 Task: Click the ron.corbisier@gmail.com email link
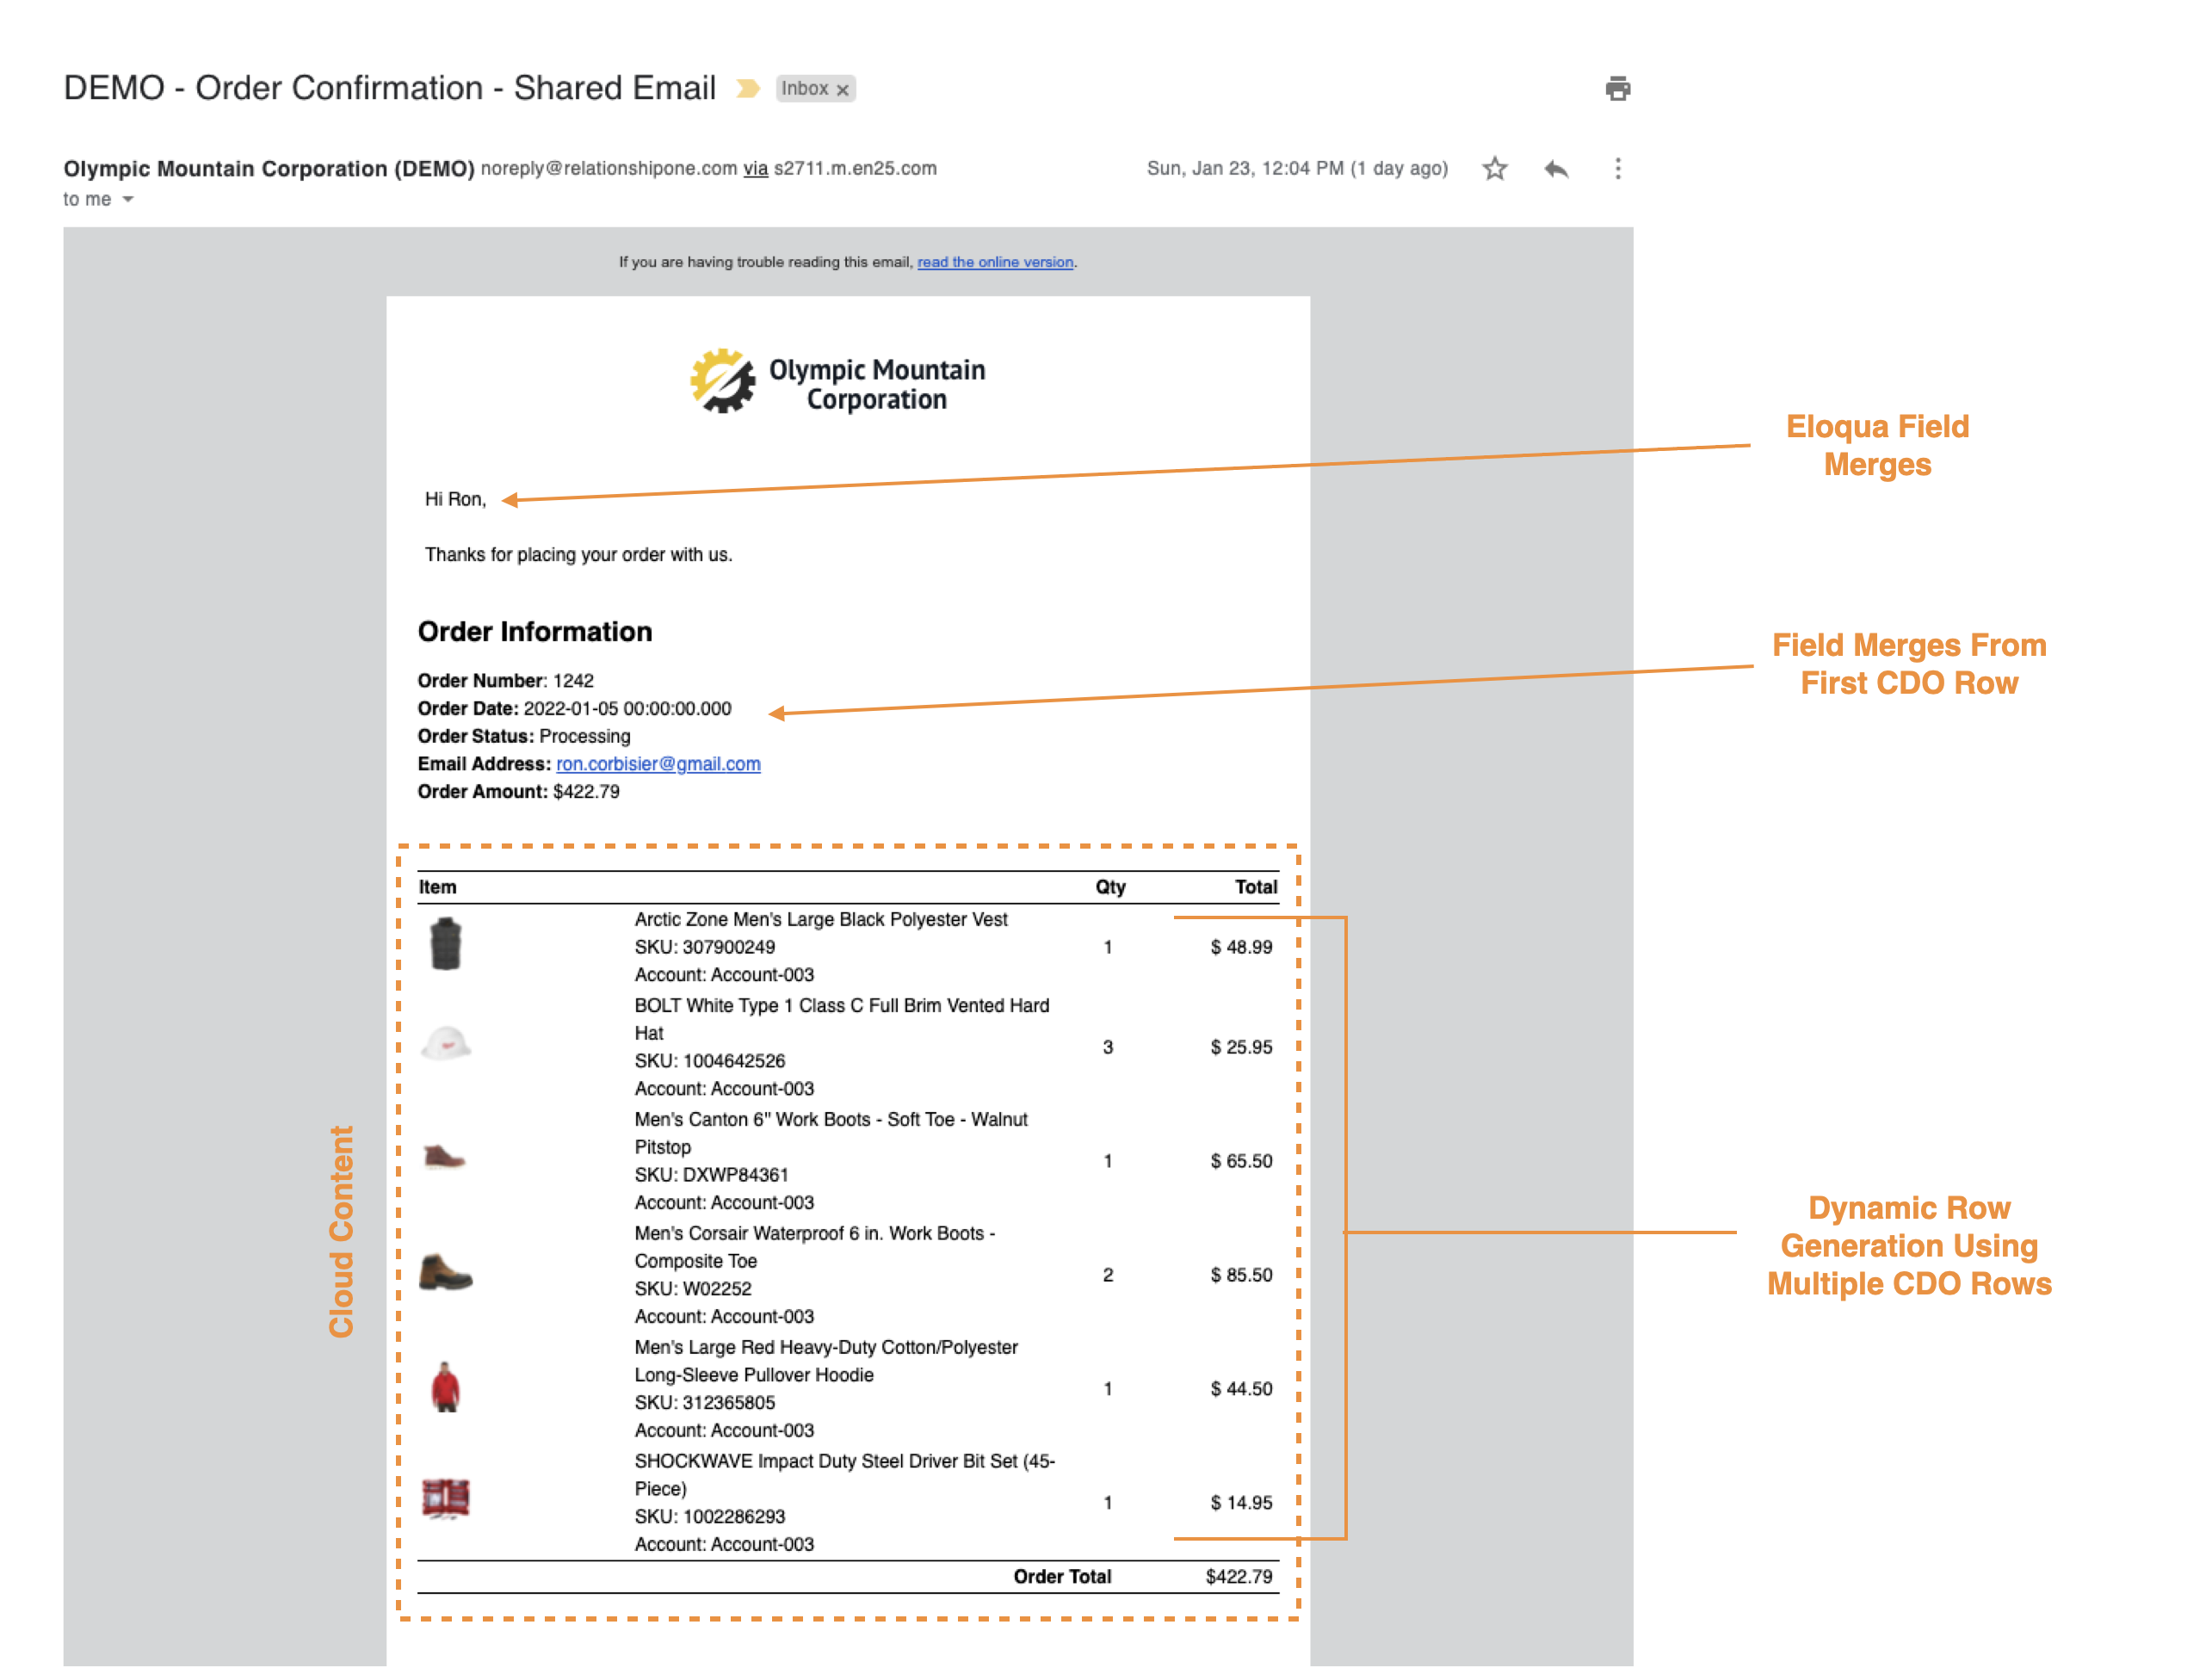point(658,764)
